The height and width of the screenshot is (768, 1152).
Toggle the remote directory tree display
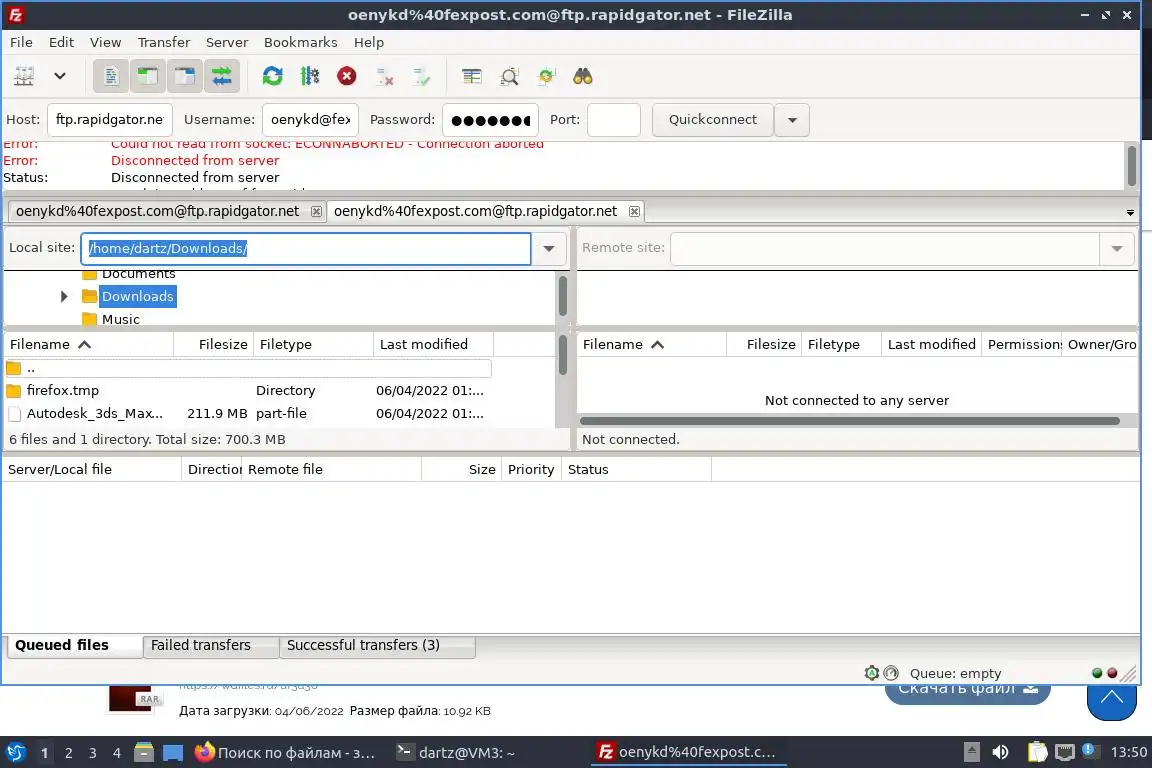pyautogui.click(x=184, y=76)
